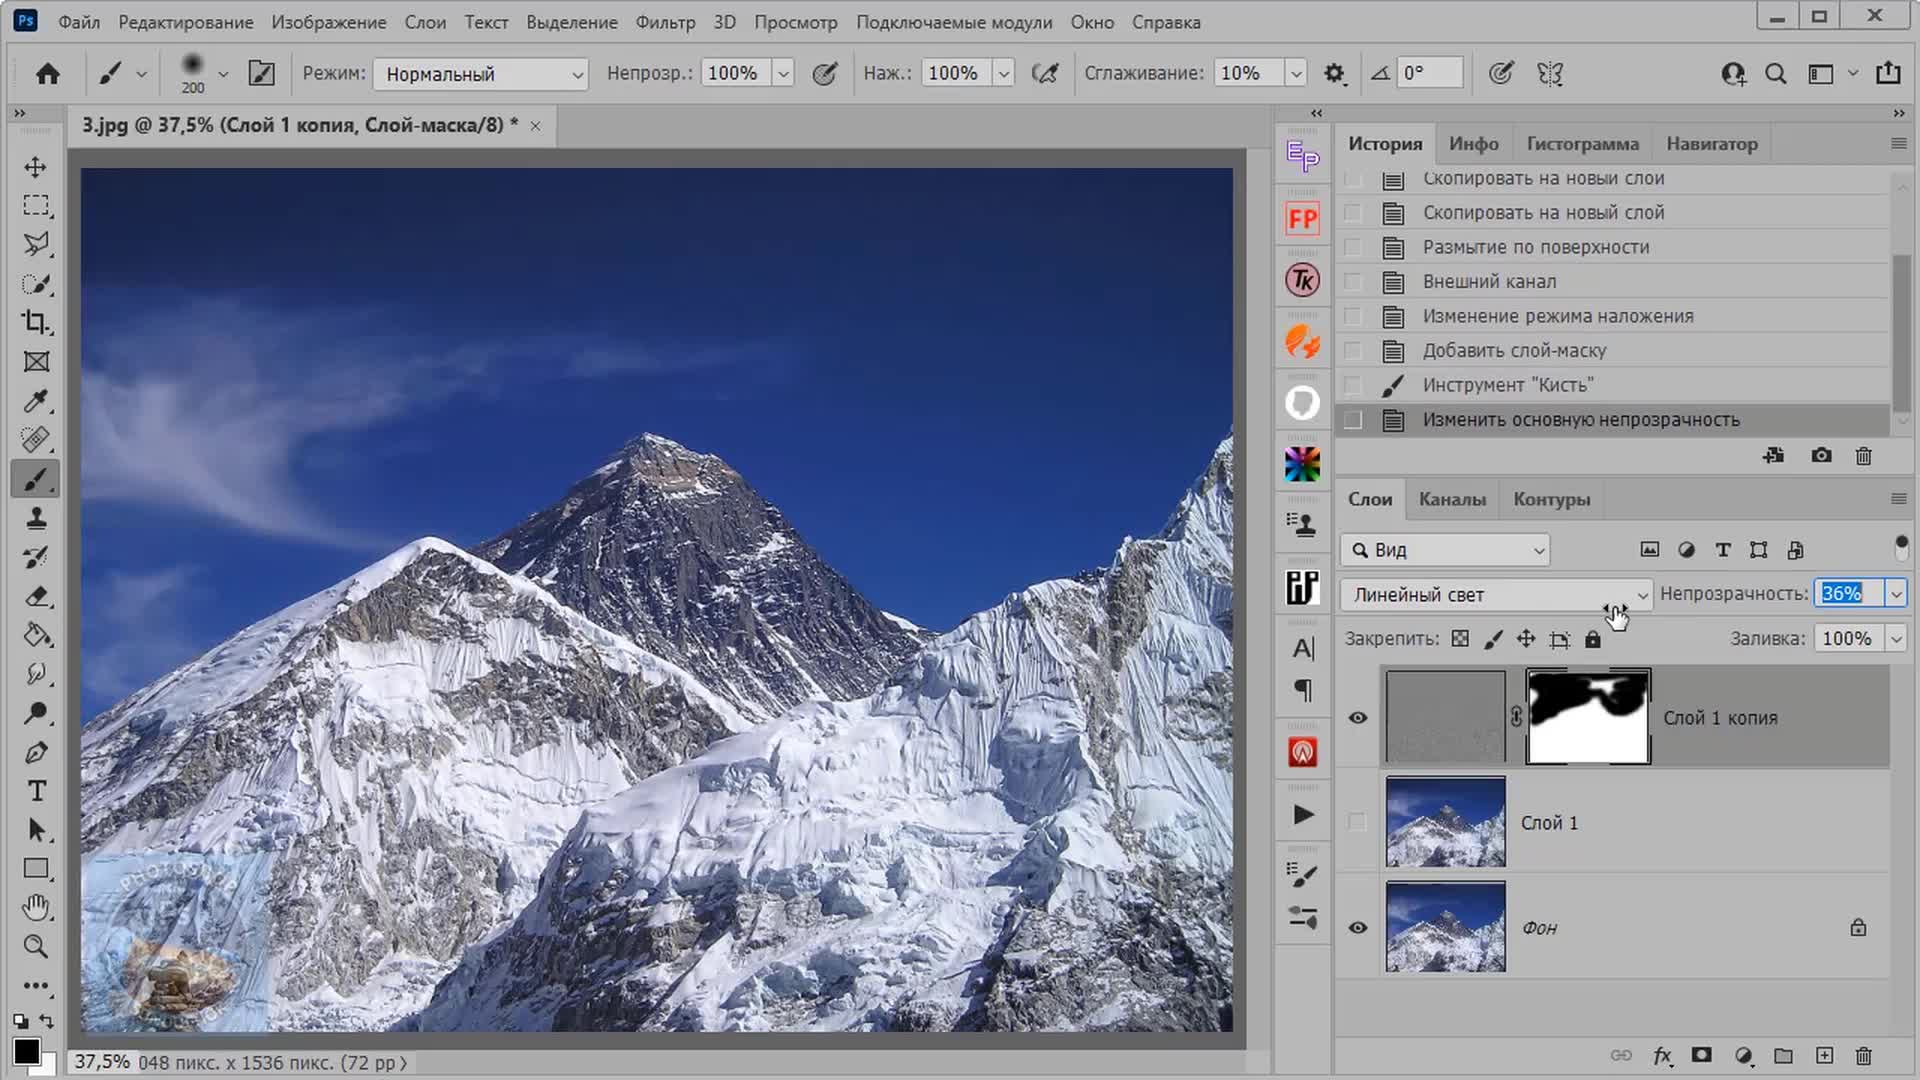Create a new snapshot with camera icon
This screenshot has width=1920, height=1080.
click(x=1821, y=456)
